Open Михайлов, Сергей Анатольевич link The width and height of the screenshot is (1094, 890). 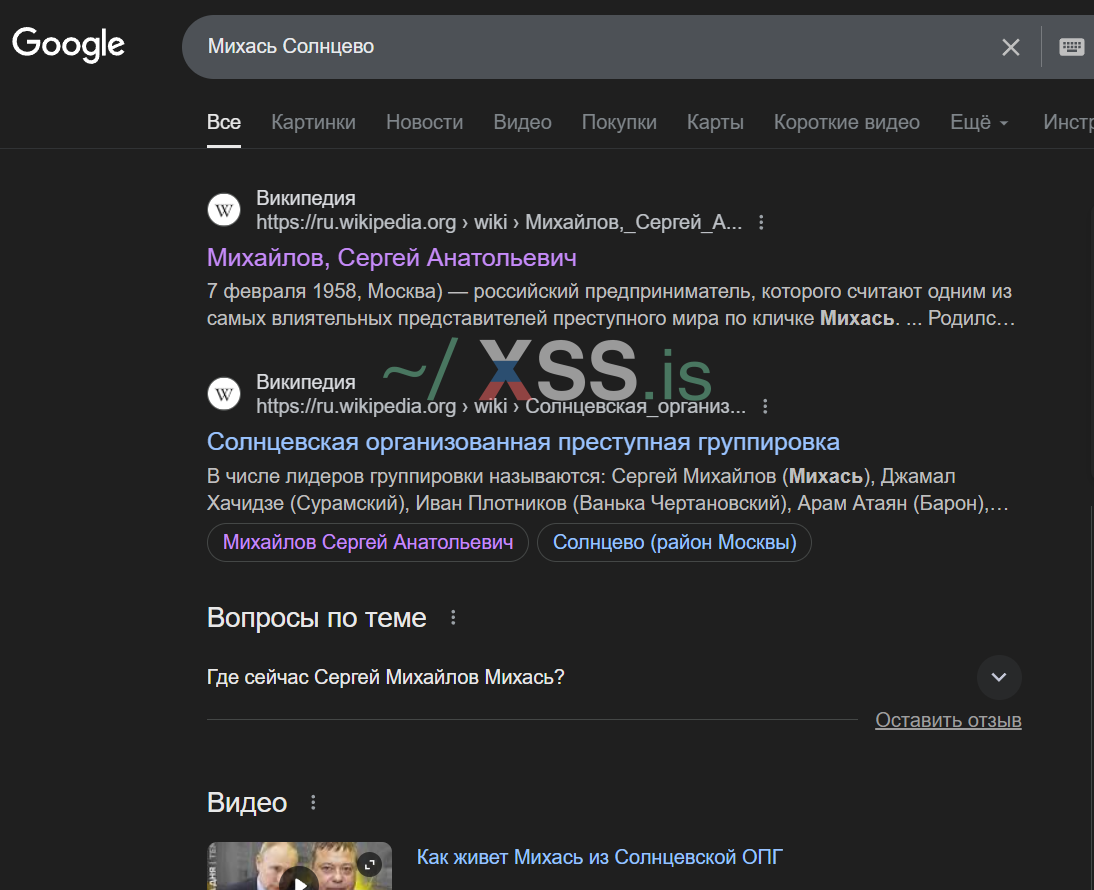[x=391, y=258]
